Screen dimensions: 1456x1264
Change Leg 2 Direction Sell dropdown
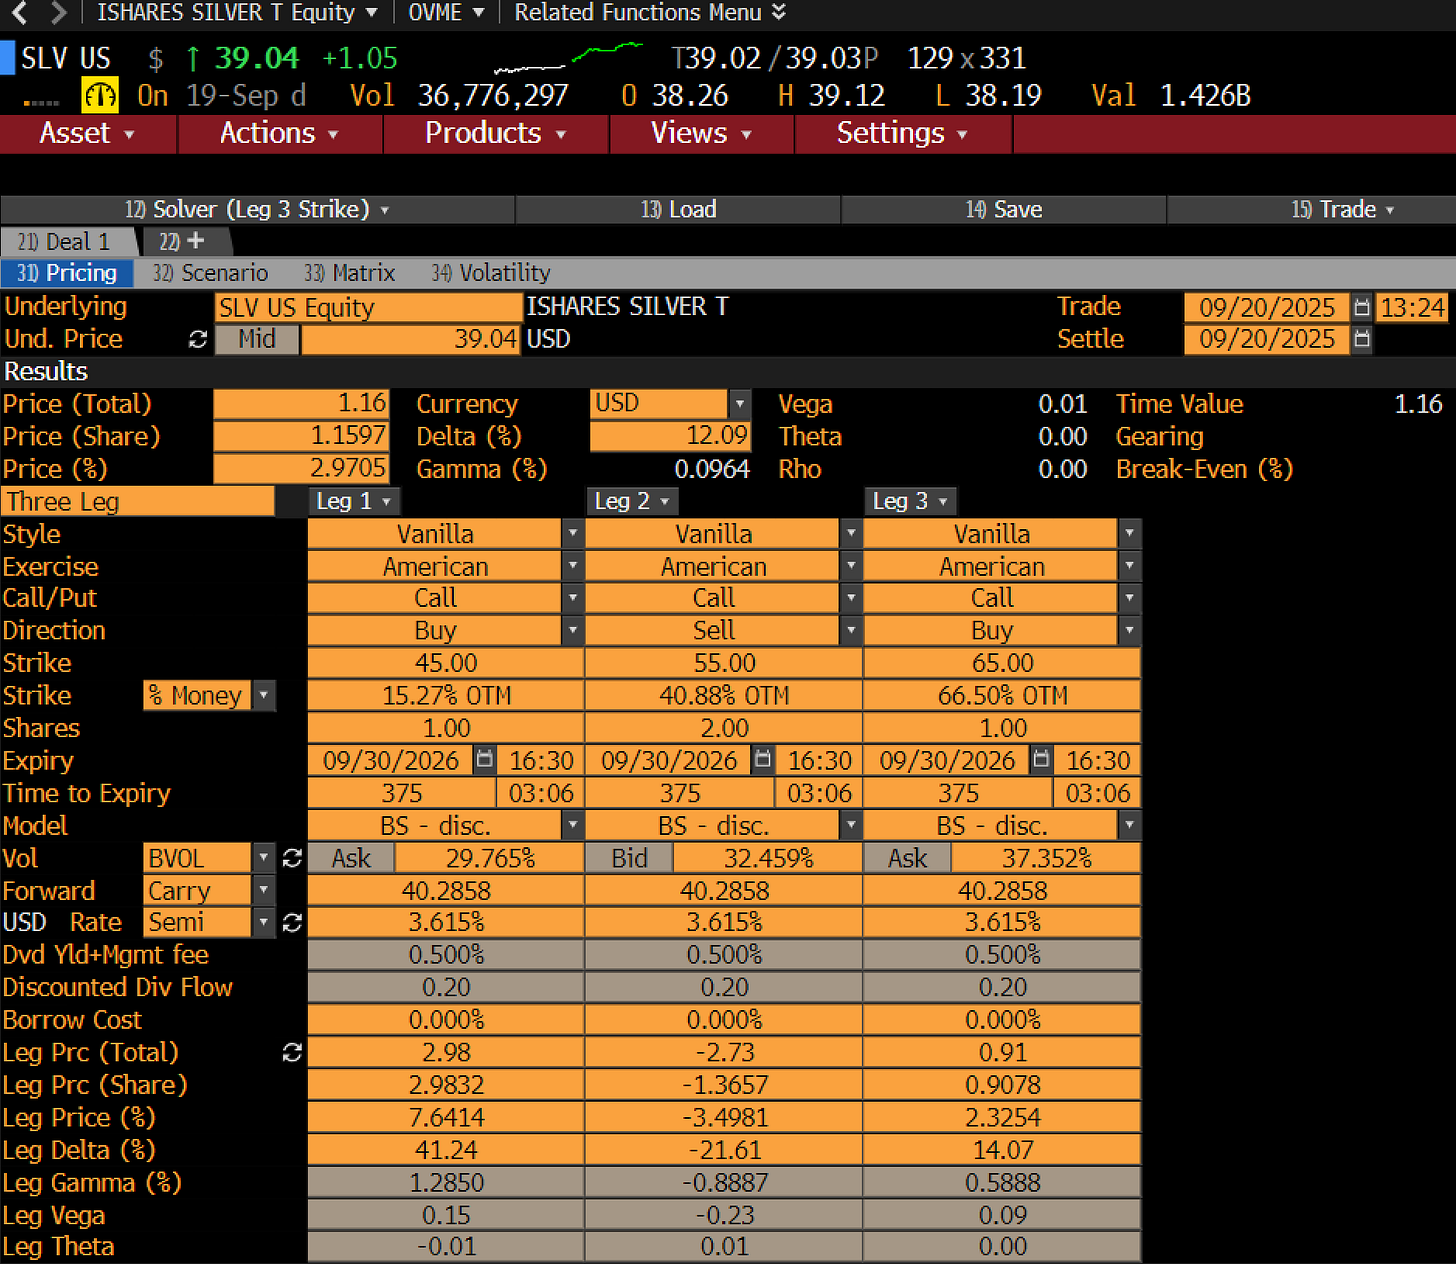pos(851,630)
